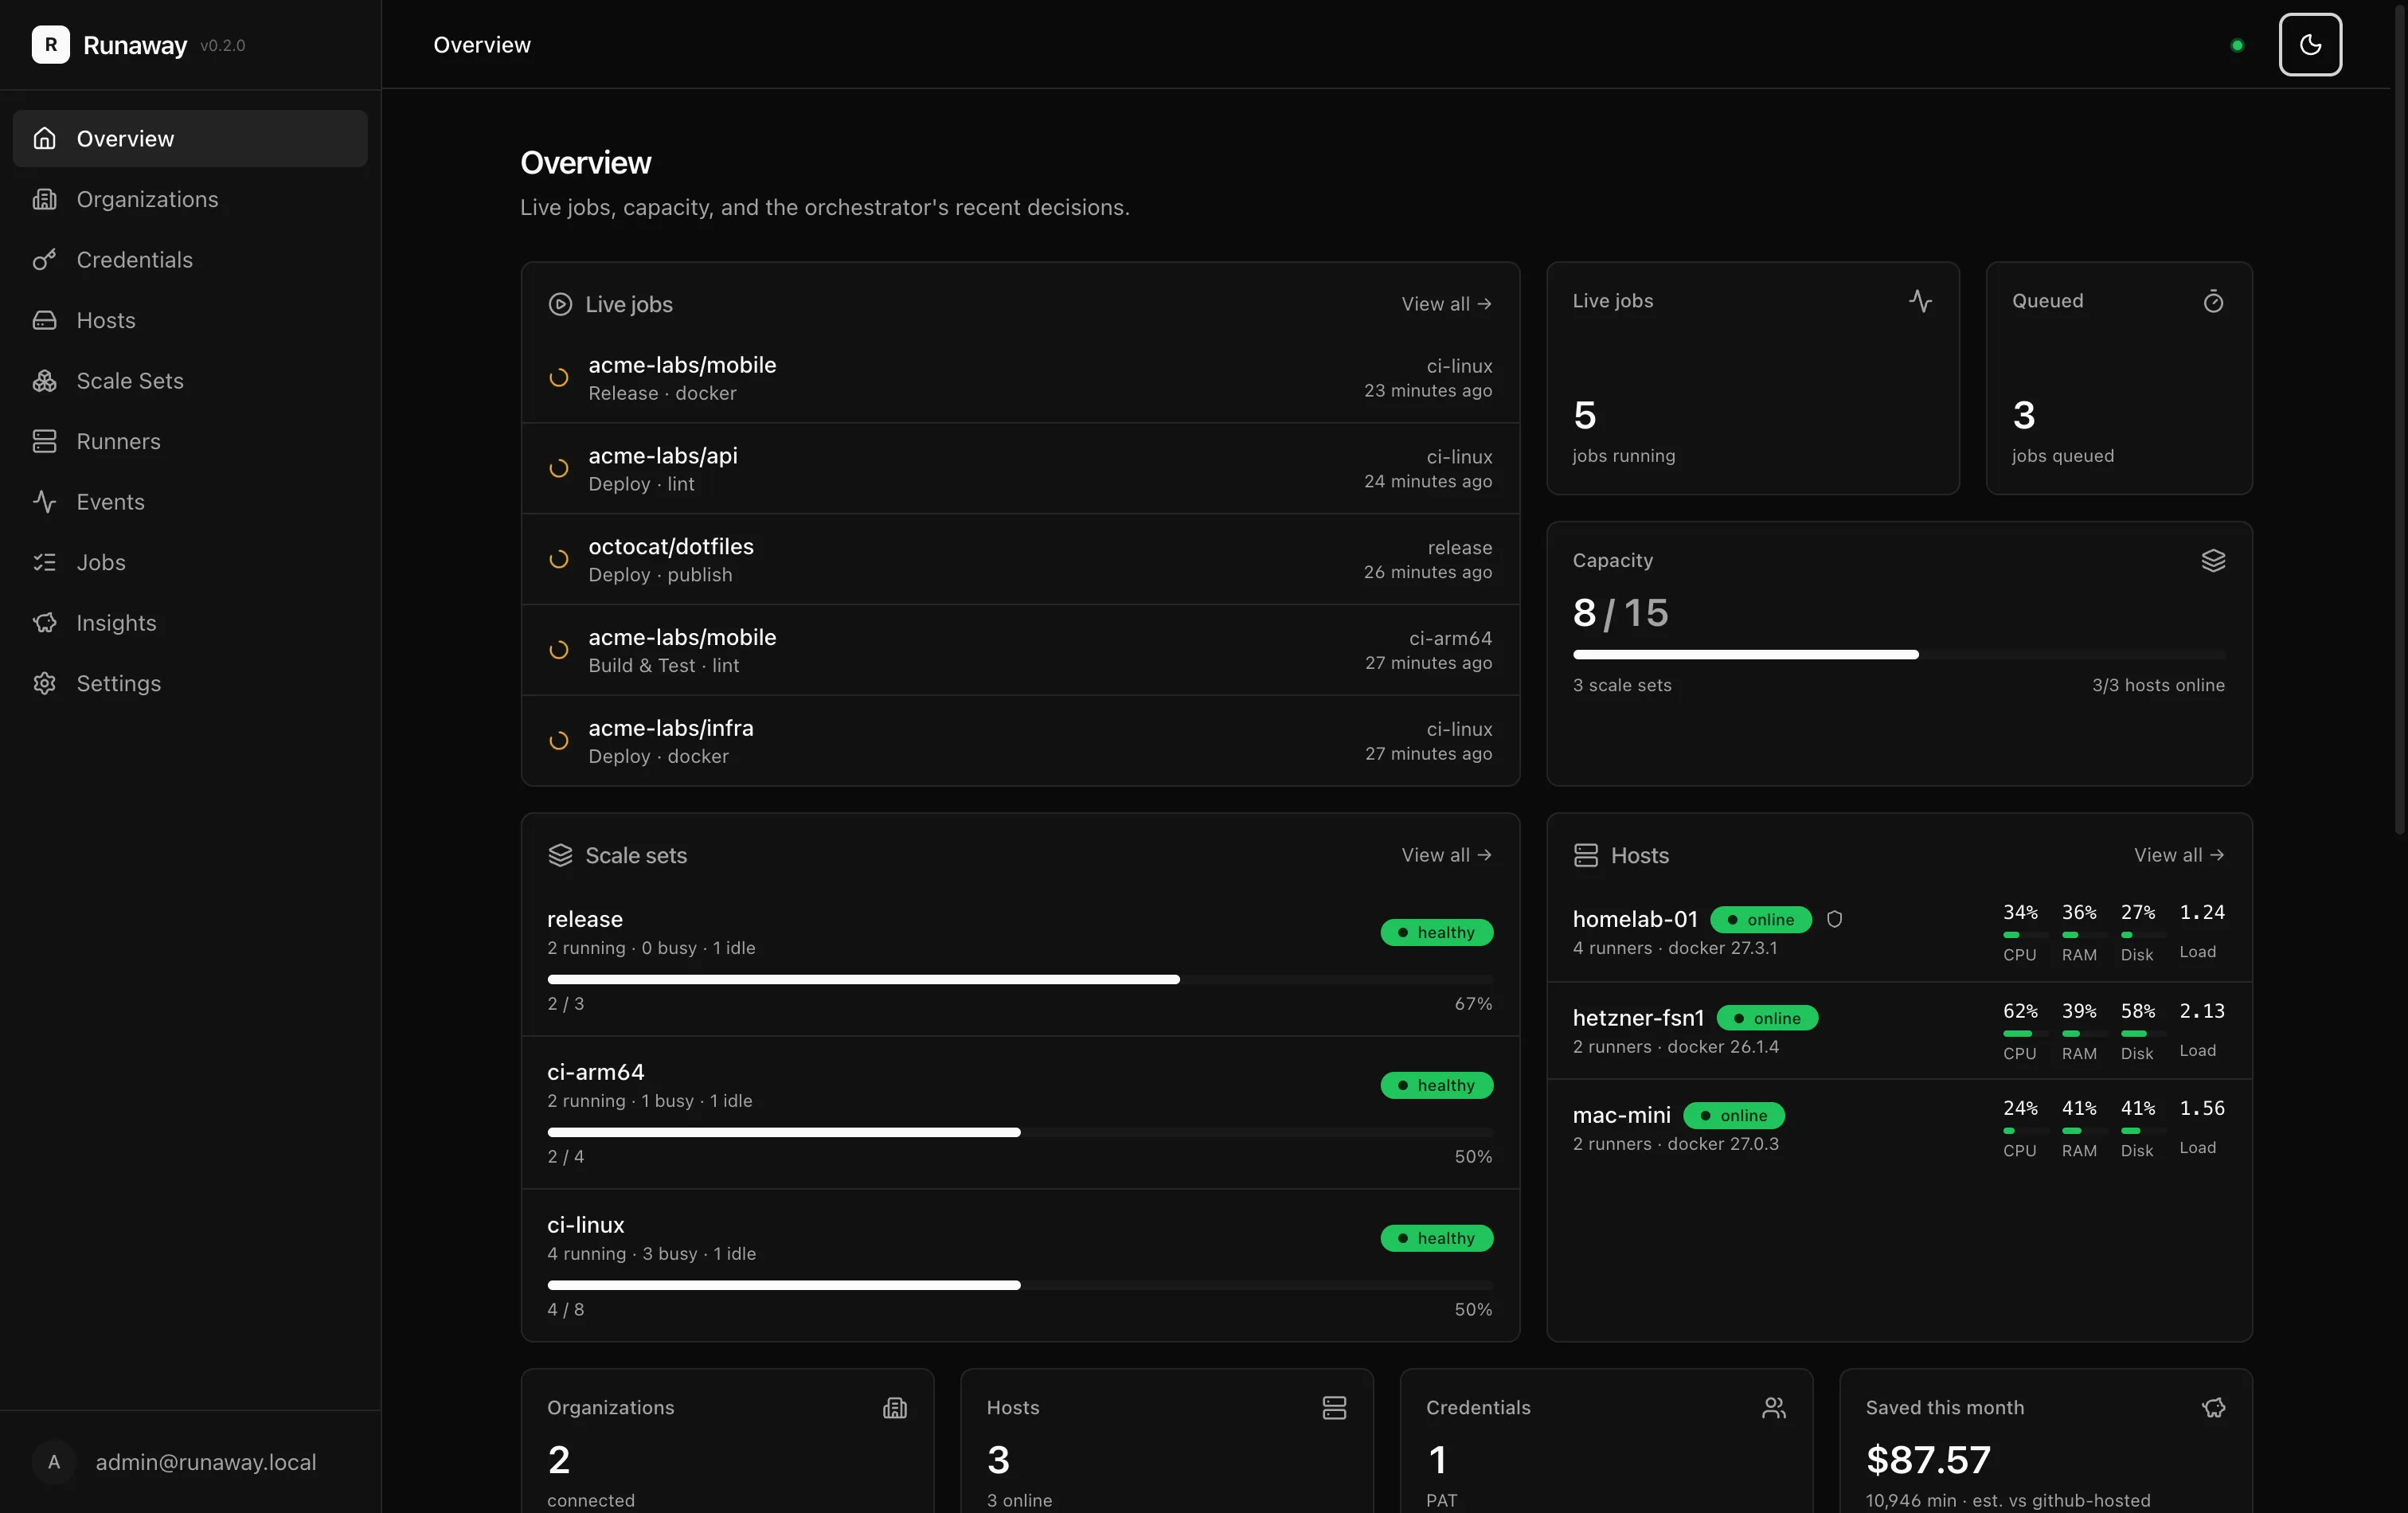Click spinner icon for acme-labs/infra job
2408x1513 pixels.
[x=559, y=741]
